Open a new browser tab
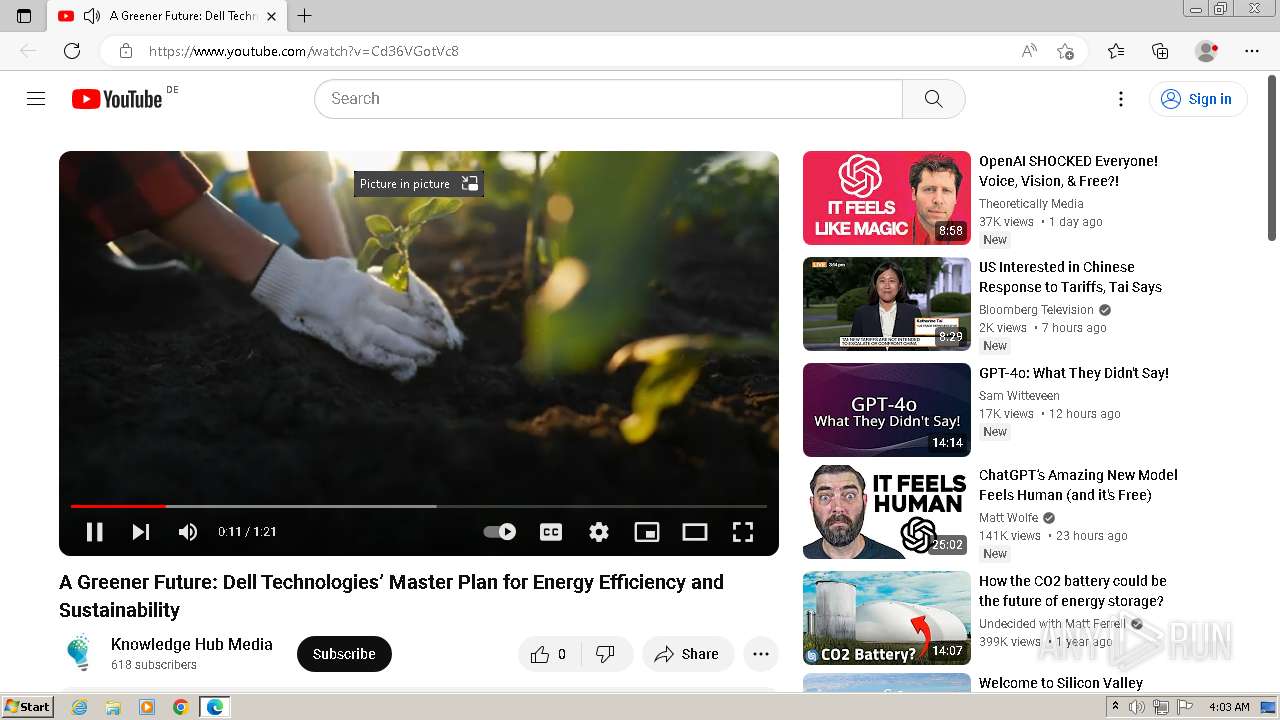Screen dimensions: 1280x720 coord(305,16)
